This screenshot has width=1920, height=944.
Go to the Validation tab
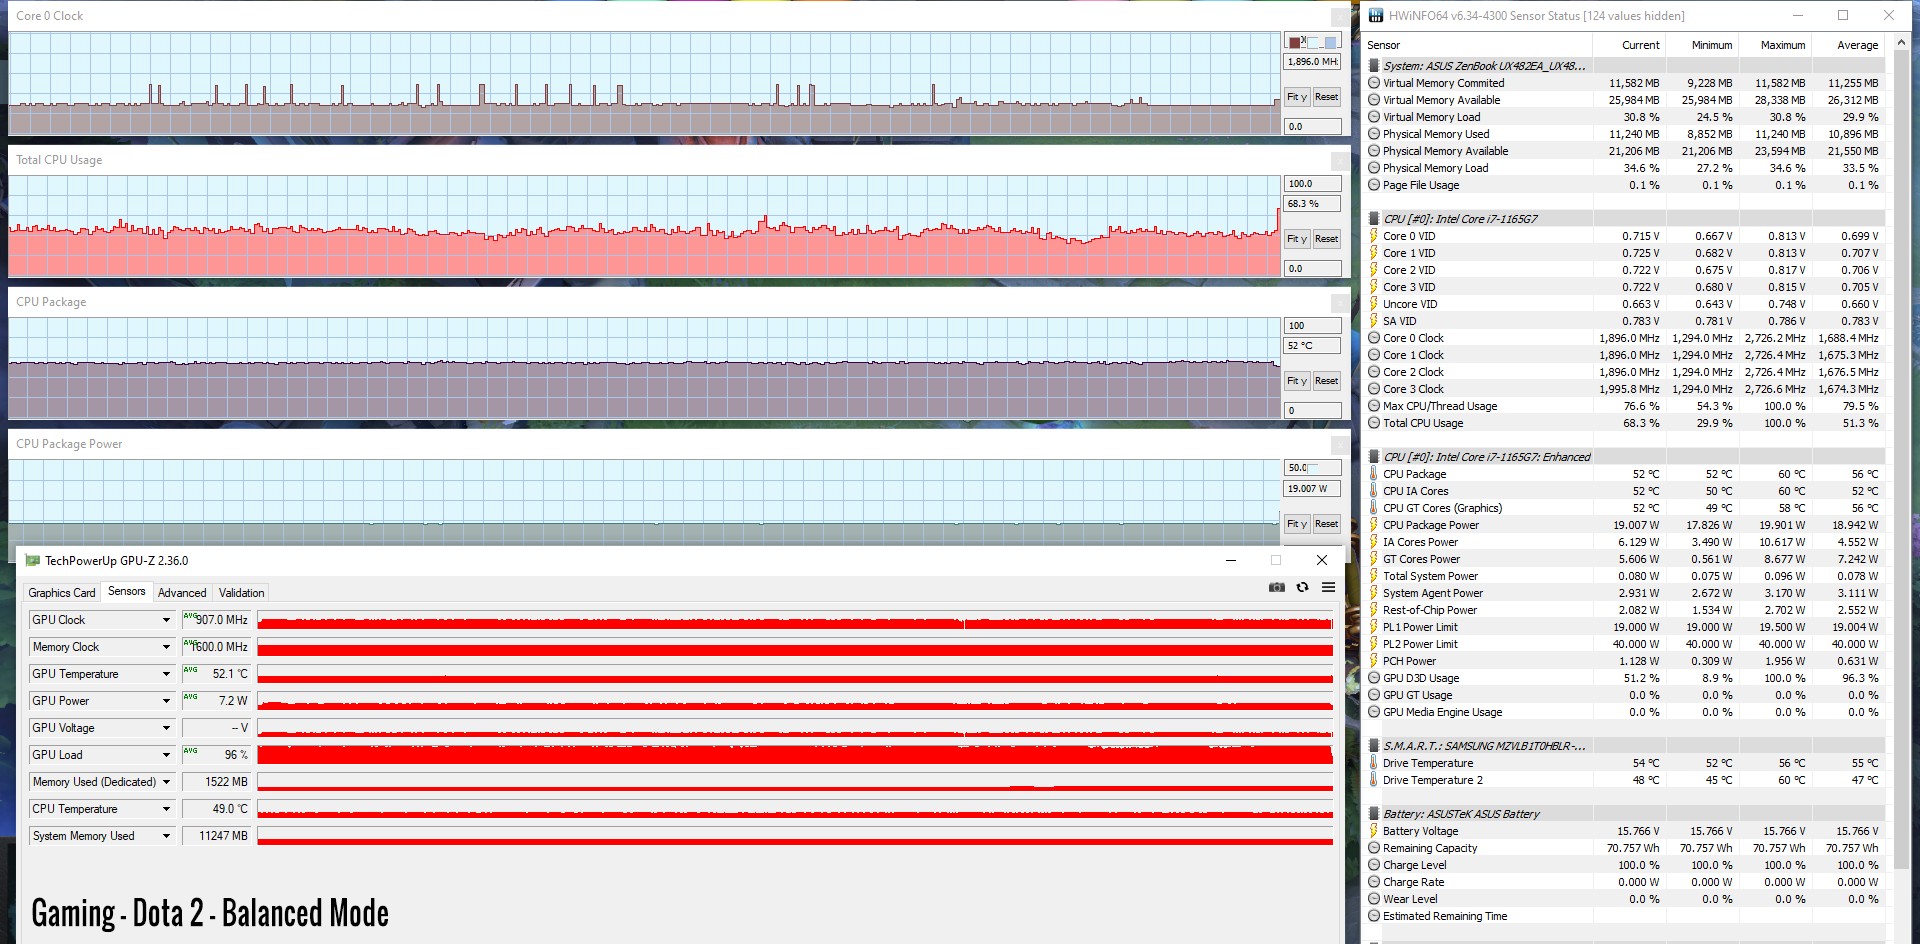coord(242,593)
